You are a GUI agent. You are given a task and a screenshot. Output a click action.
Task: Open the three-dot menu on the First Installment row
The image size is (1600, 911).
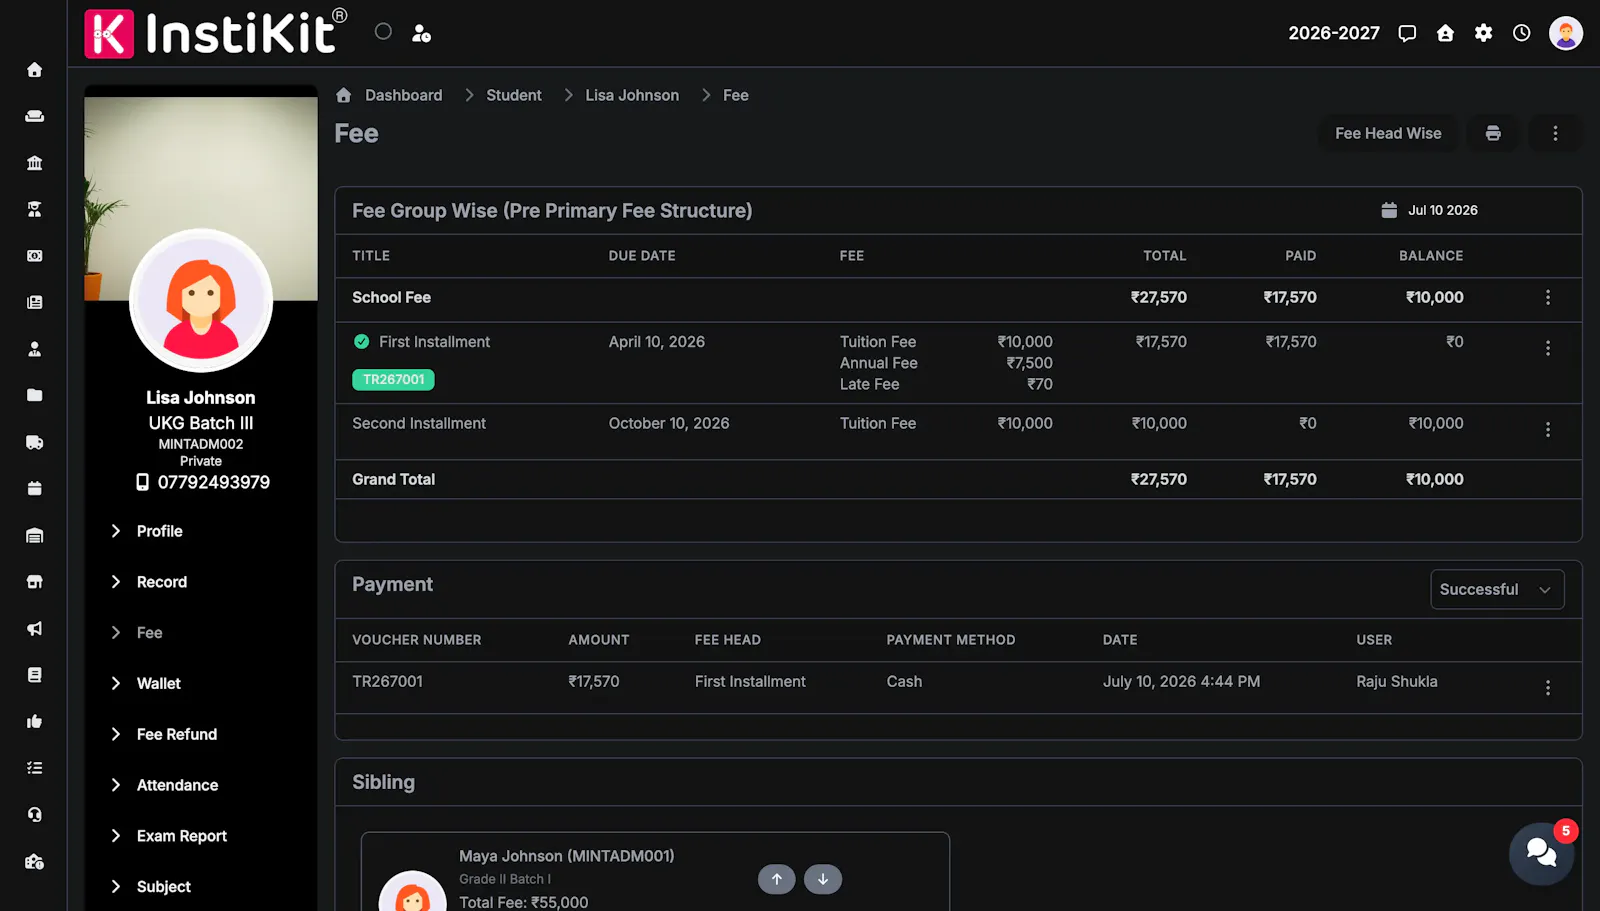point(1547,348)
